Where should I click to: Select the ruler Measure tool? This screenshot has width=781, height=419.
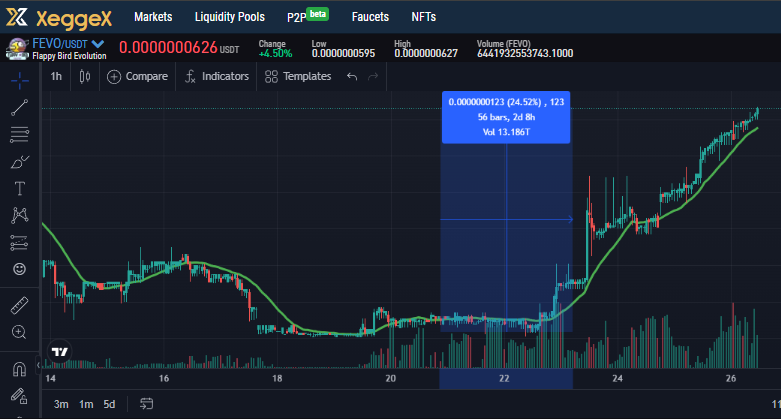(19, 305)
